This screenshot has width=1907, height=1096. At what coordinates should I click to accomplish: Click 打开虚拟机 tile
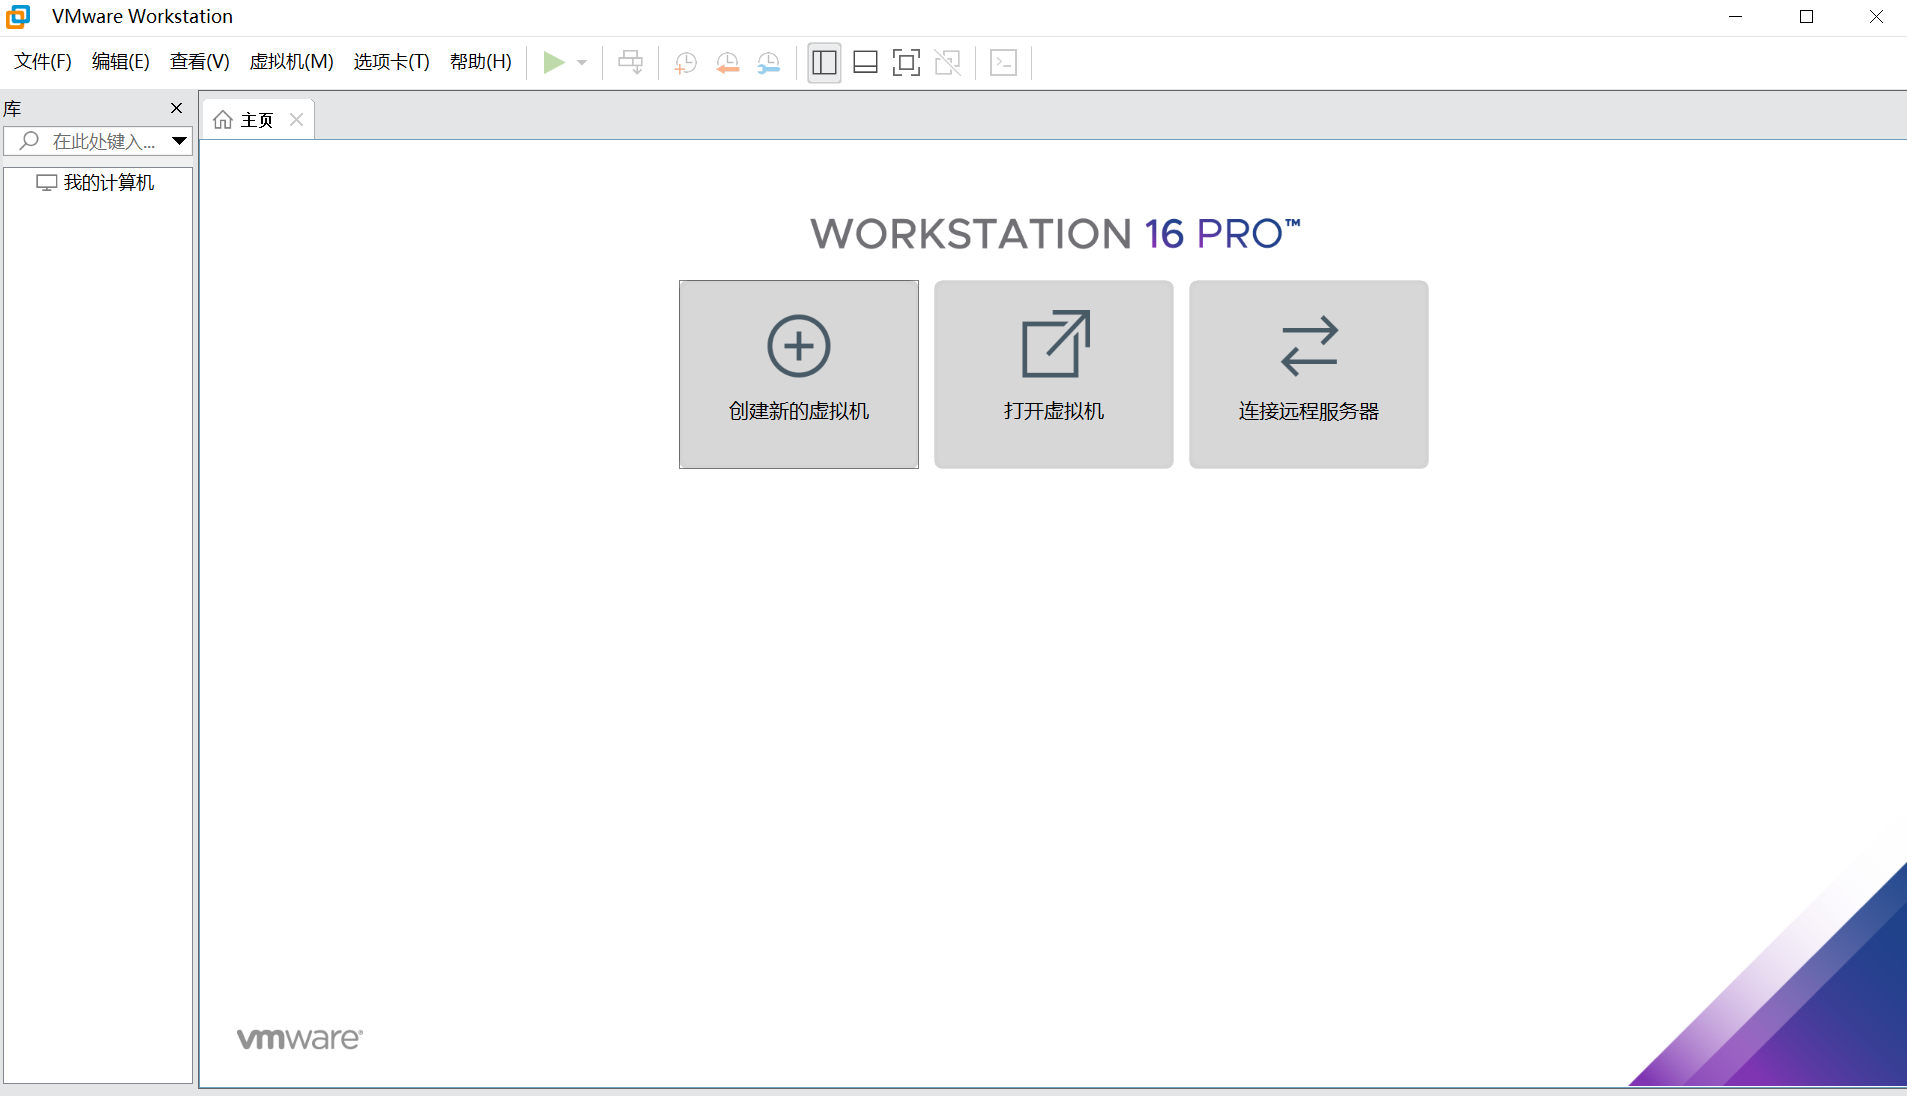click(1054, 374)
